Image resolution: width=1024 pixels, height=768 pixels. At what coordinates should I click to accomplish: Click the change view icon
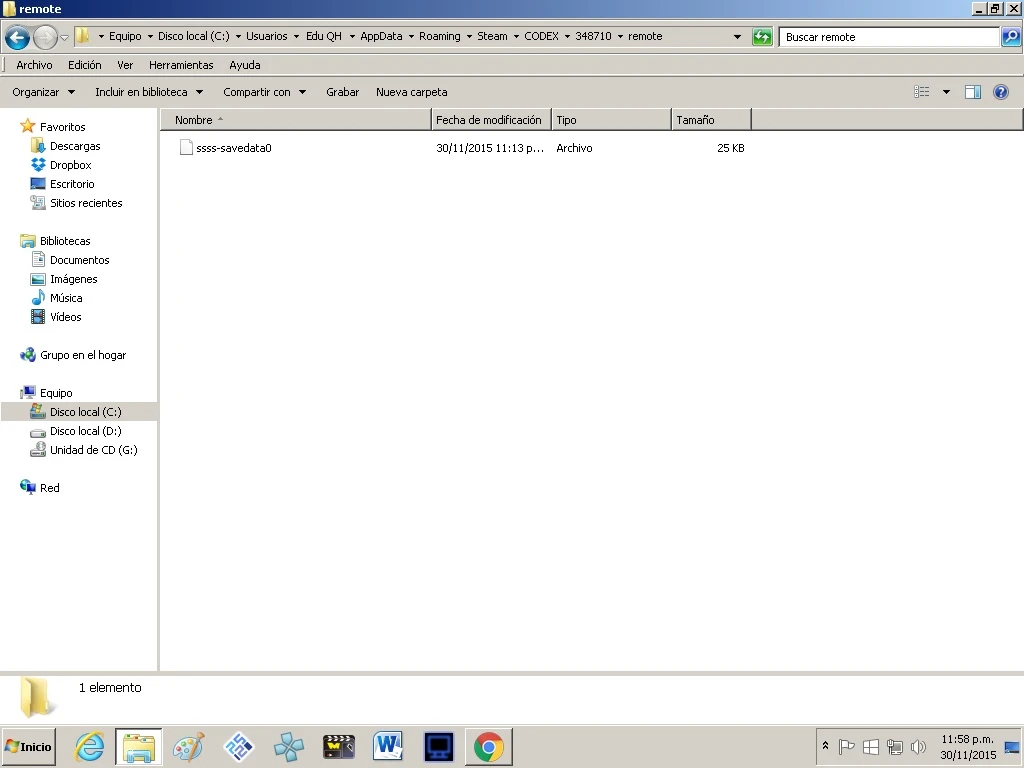point(921,92)
